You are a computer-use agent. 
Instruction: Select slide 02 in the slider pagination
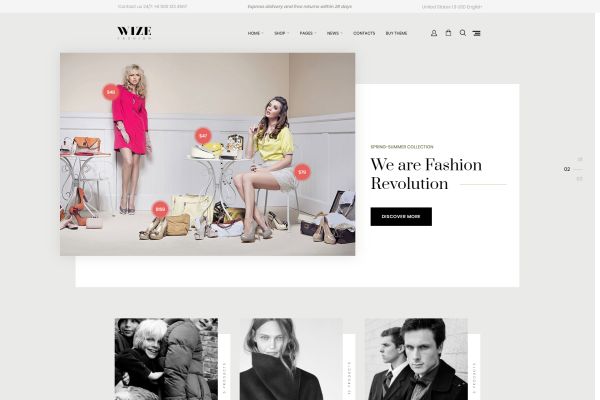pos(567,169)
